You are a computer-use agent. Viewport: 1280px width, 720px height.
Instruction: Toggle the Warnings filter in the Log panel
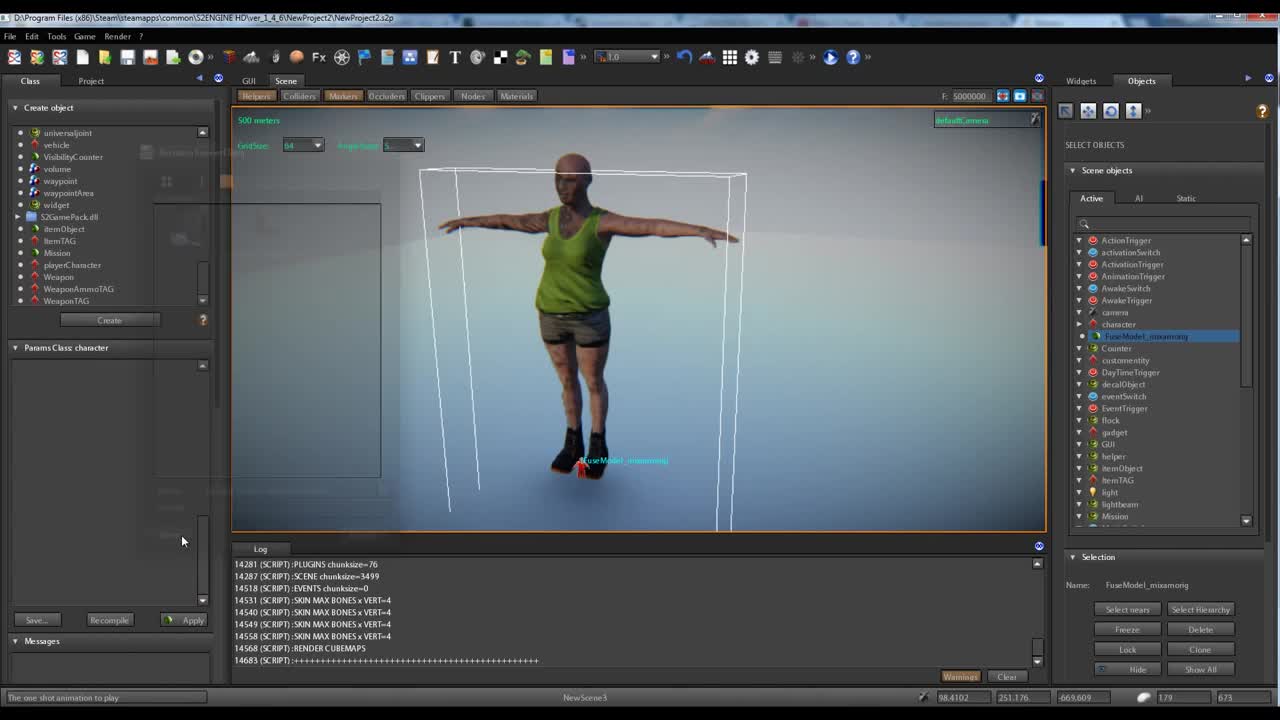(x=960, y=677)
